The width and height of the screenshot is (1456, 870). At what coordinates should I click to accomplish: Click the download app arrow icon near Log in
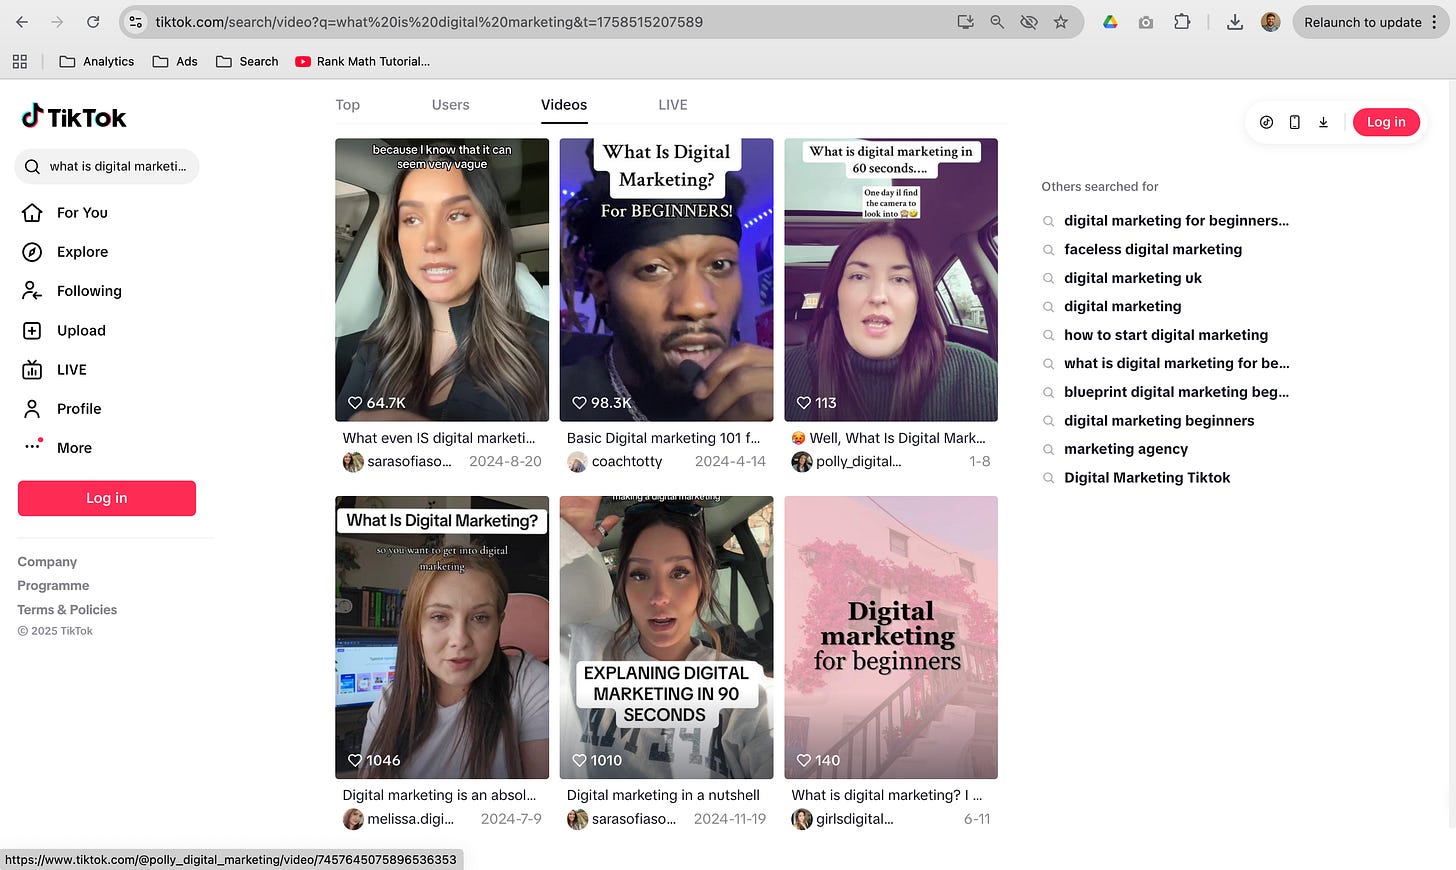pyautogui.click(x=1323, y=122)
